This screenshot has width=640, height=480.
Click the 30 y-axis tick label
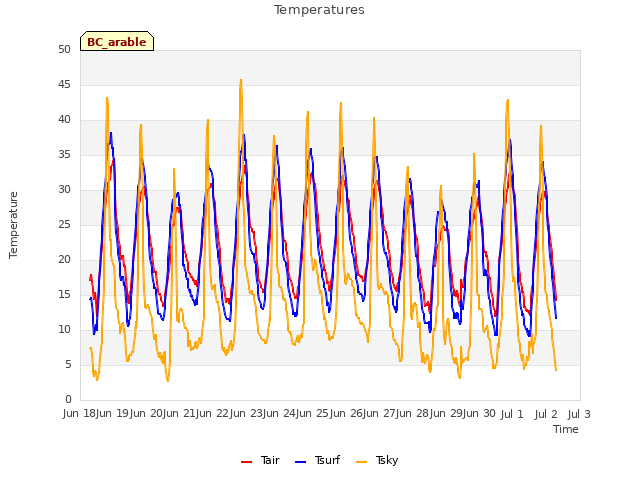tap(64, 189)
